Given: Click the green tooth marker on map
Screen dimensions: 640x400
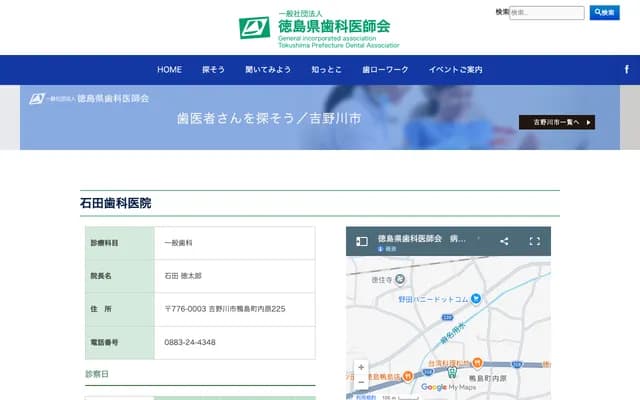Looking at the screenshot, I should click(x=452, y=372).
